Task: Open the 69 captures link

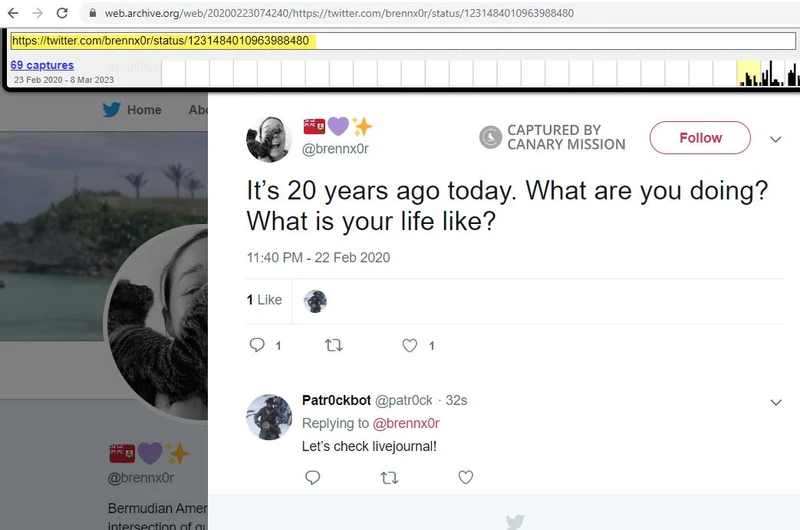Action: pyautogui.click(x=42, y=65)
